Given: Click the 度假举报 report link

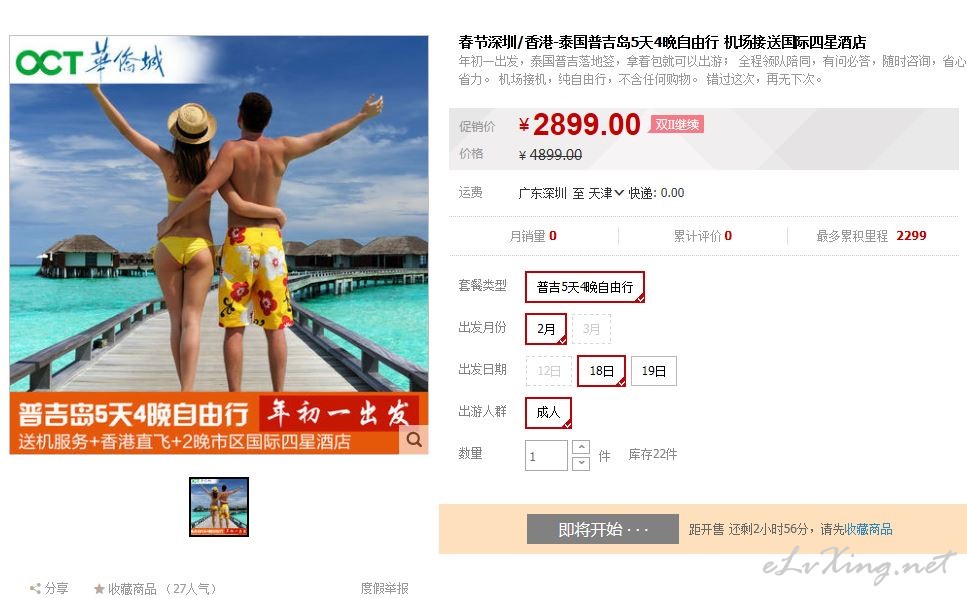Looking at the screenshot, I should [x=384, y=589].
